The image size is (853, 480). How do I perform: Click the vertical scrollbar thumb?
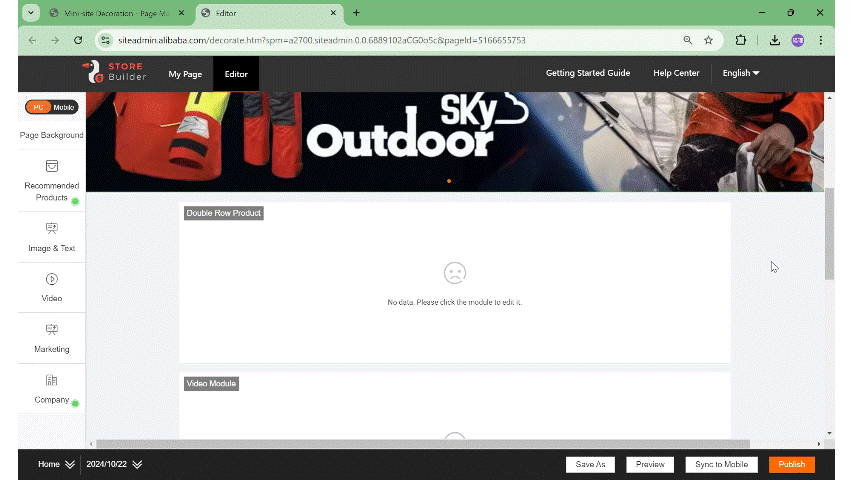click(829, 234)
